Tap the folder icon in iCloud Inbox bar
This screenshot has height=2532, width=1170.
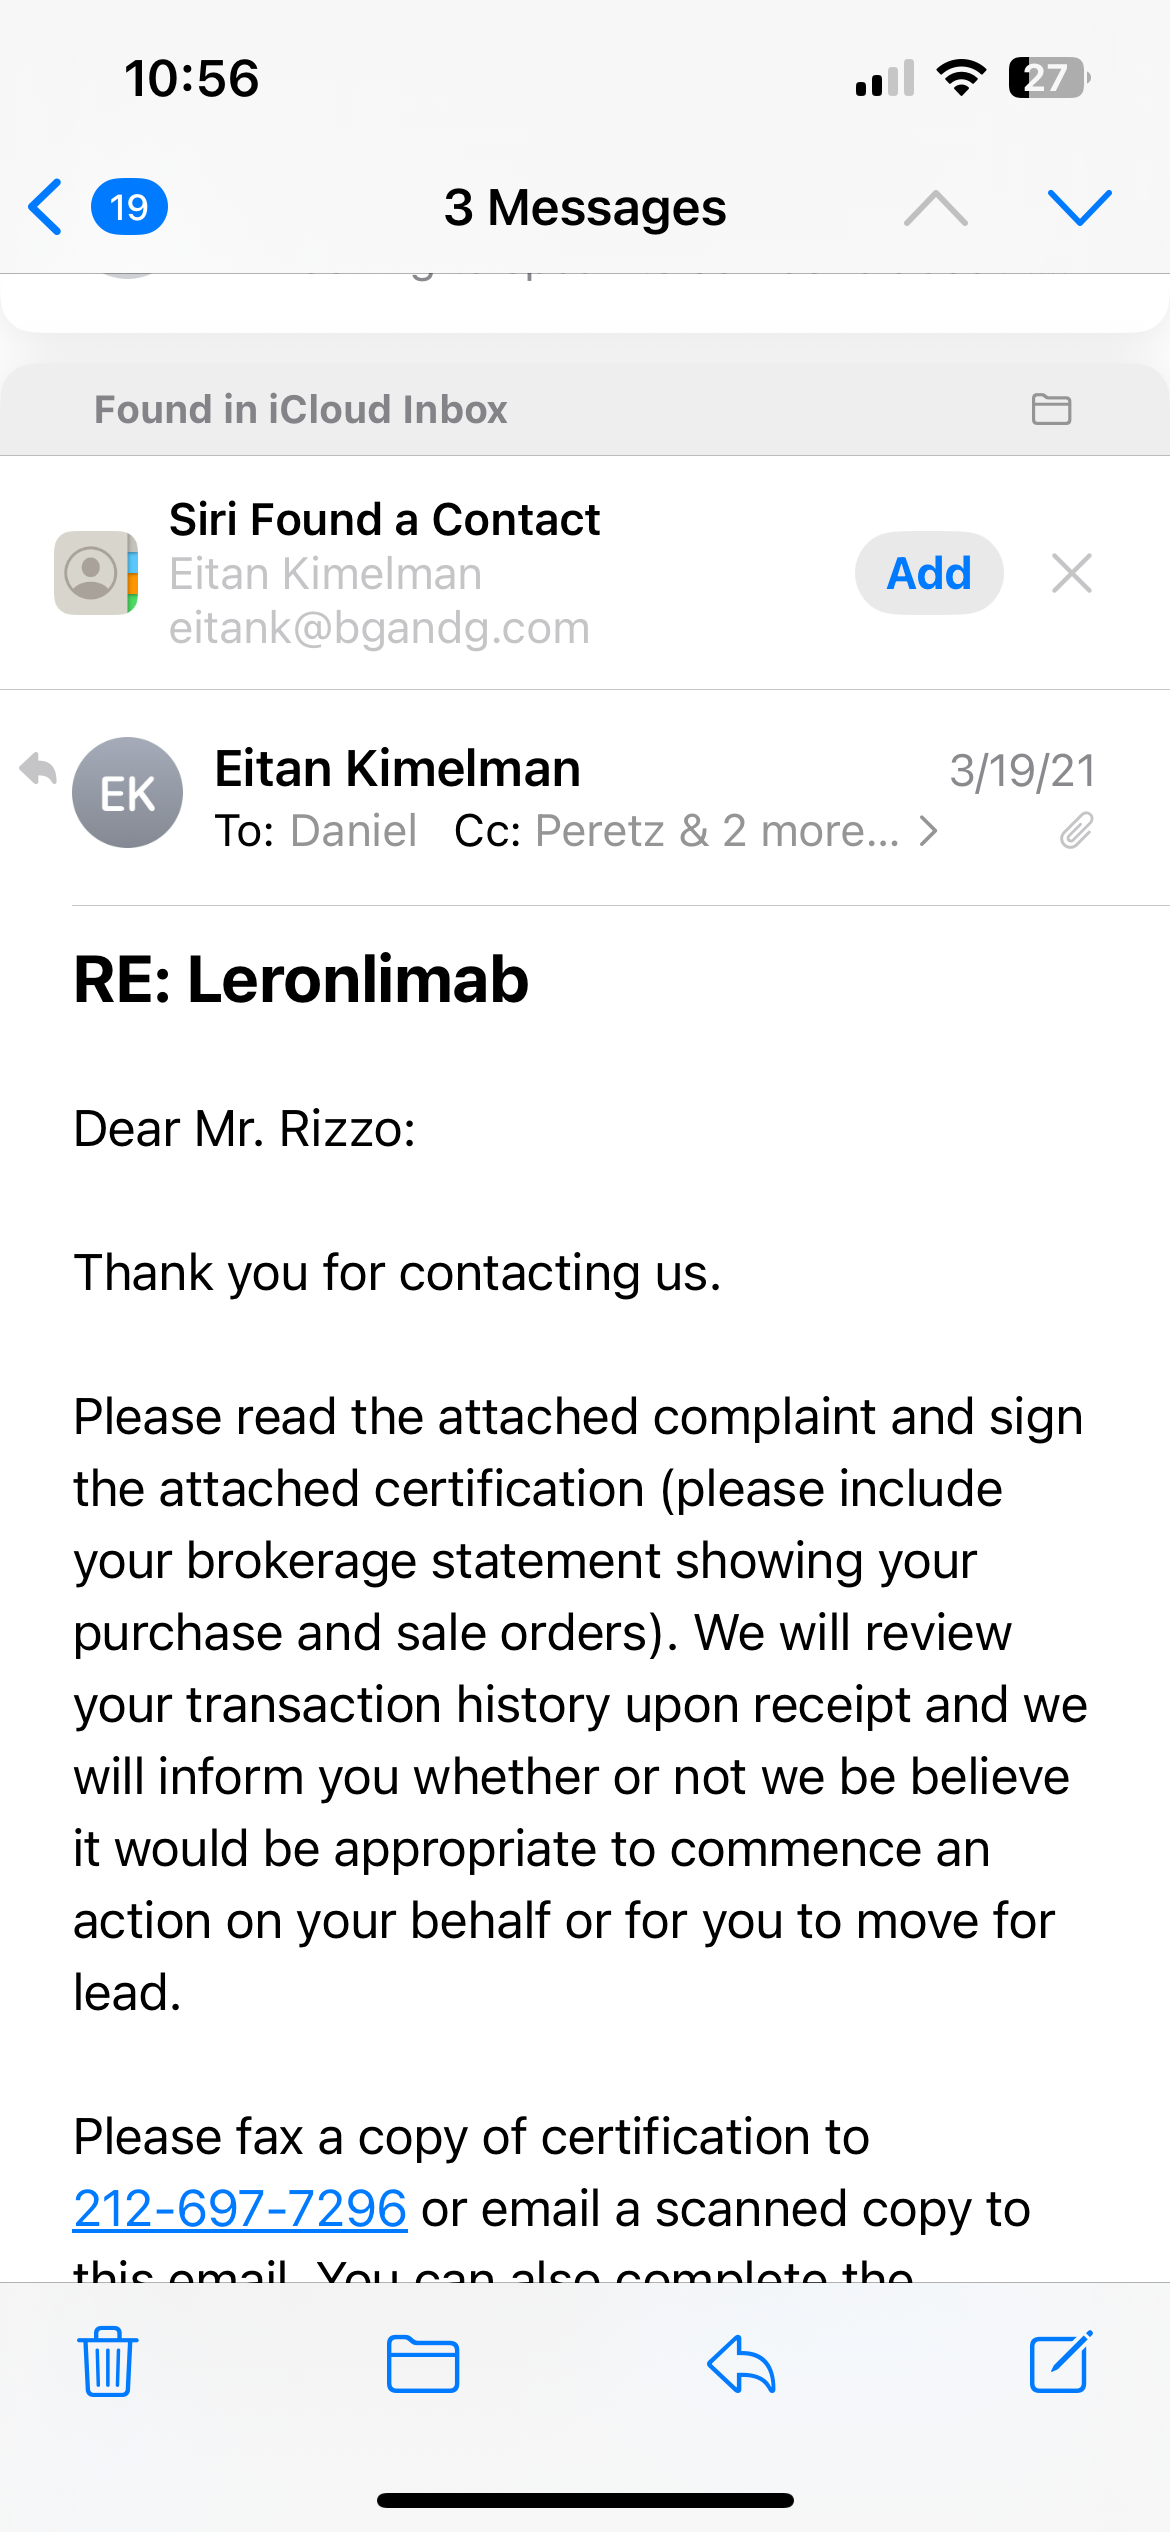[1051, 409]
